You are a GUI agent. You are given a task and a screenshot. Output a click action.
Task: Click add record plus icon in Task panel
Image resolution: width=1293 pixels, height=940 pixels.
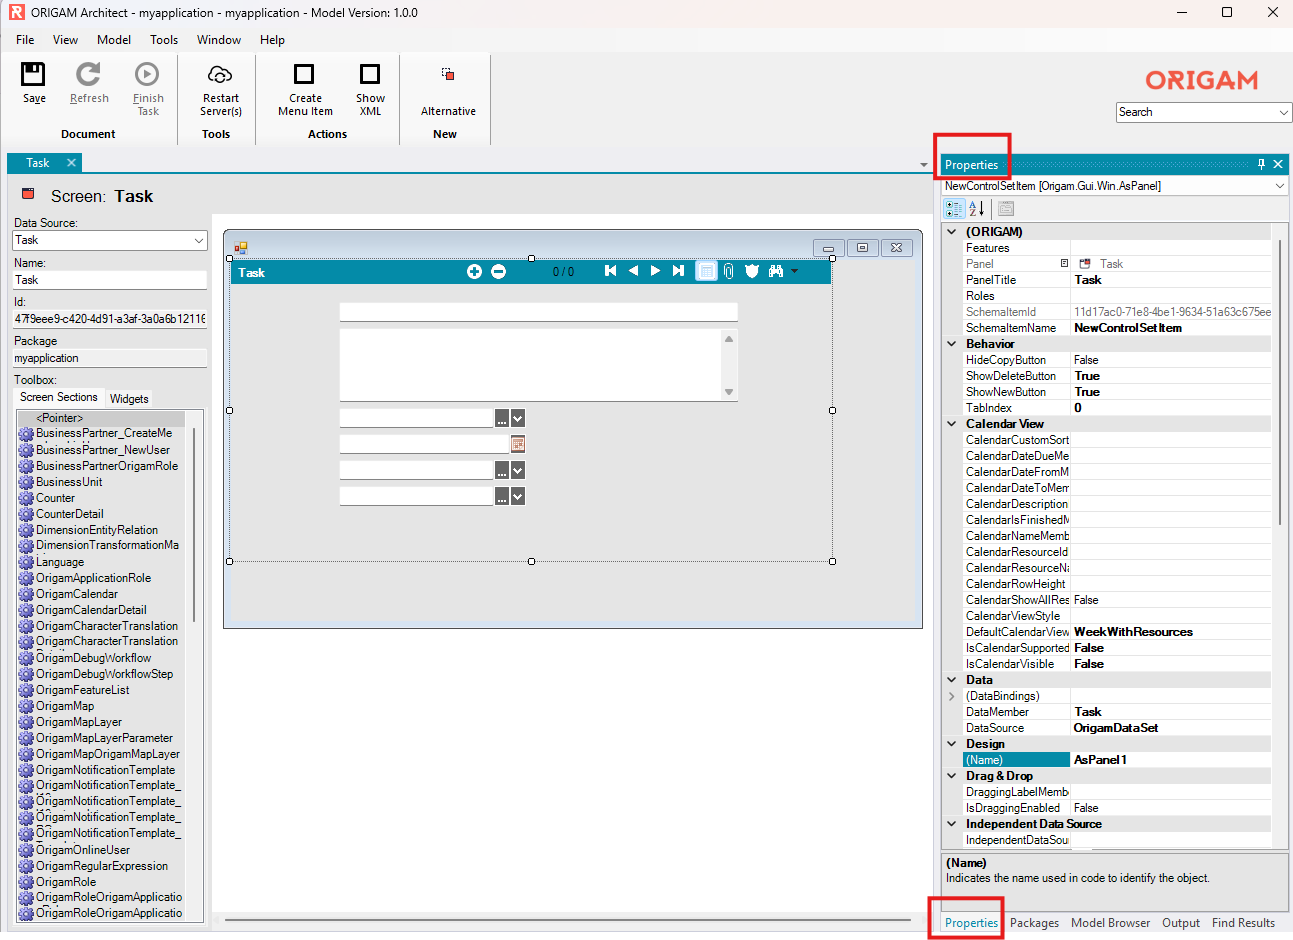[x=474, y=271]
